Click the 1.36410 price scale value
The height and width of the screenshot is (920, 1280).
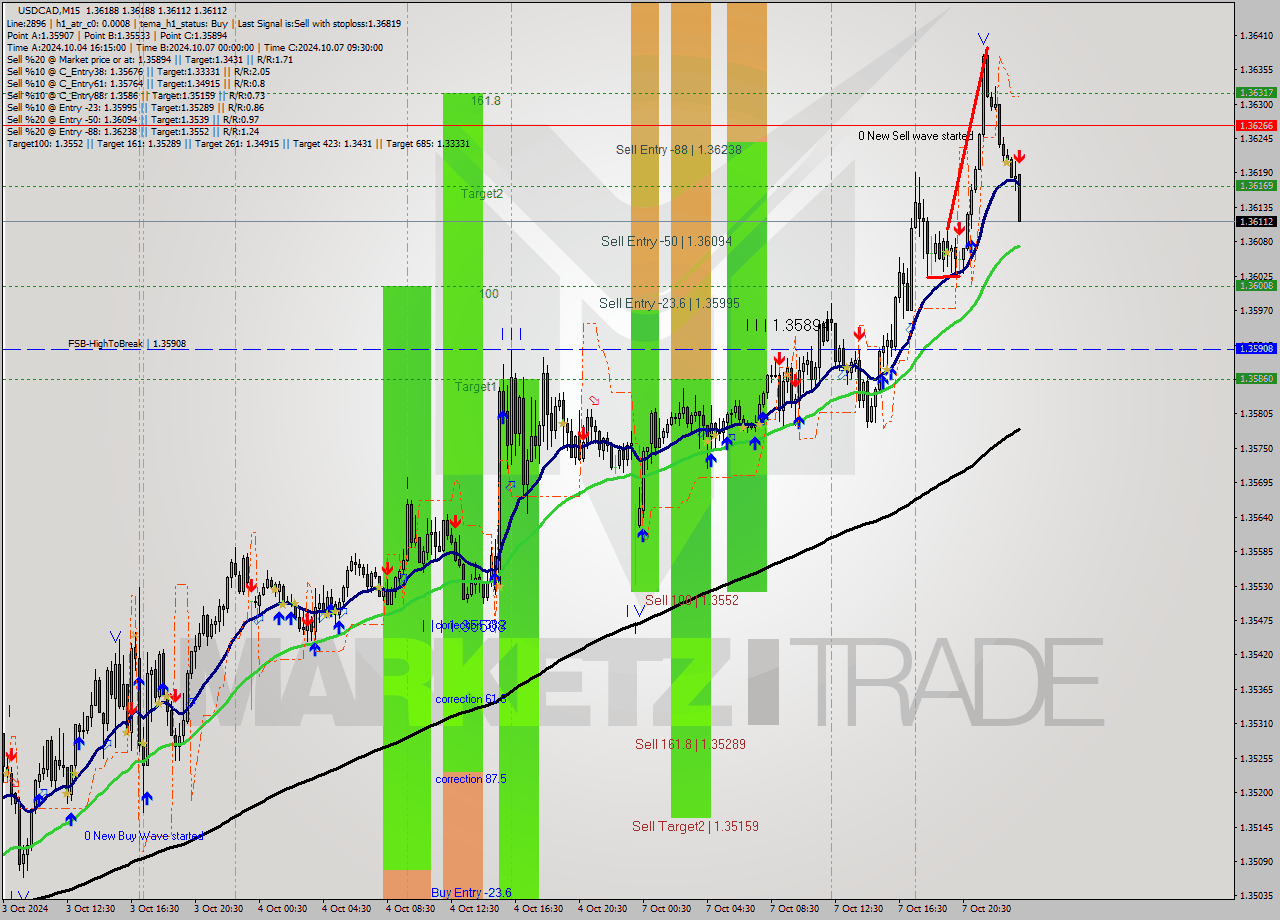(x=1256, y=36)
